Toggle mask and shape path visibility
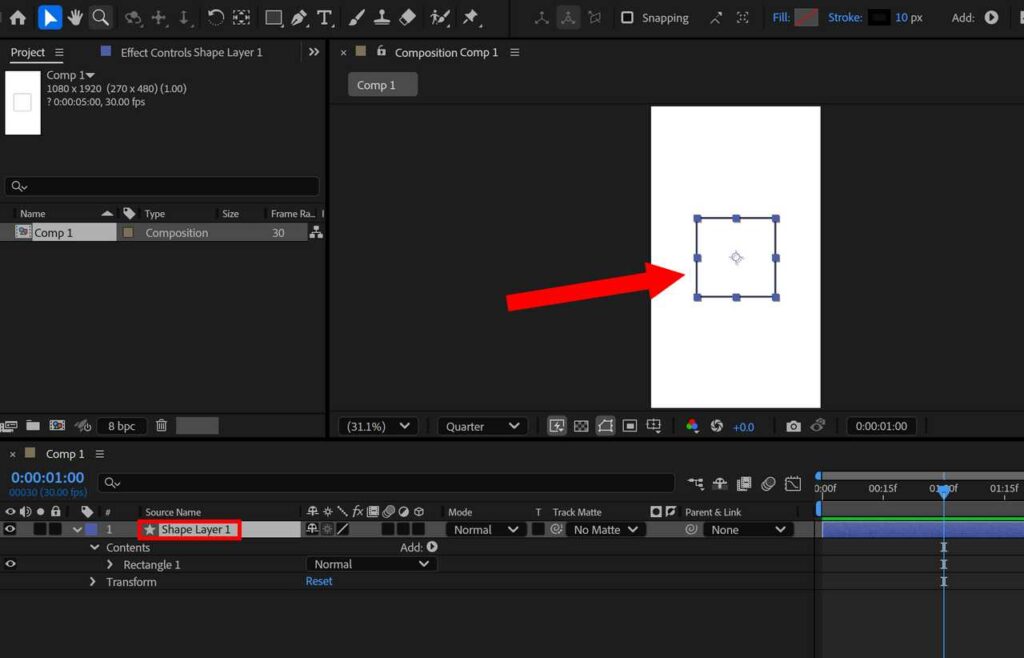 (605, 426)
